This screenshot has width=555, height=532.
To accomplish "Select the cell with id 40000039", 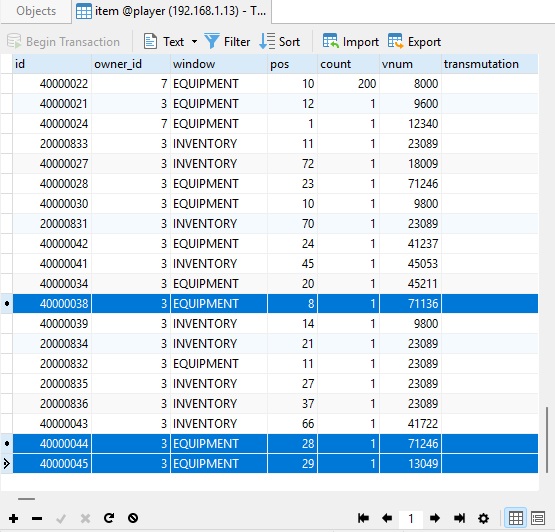I will (52, 324).
